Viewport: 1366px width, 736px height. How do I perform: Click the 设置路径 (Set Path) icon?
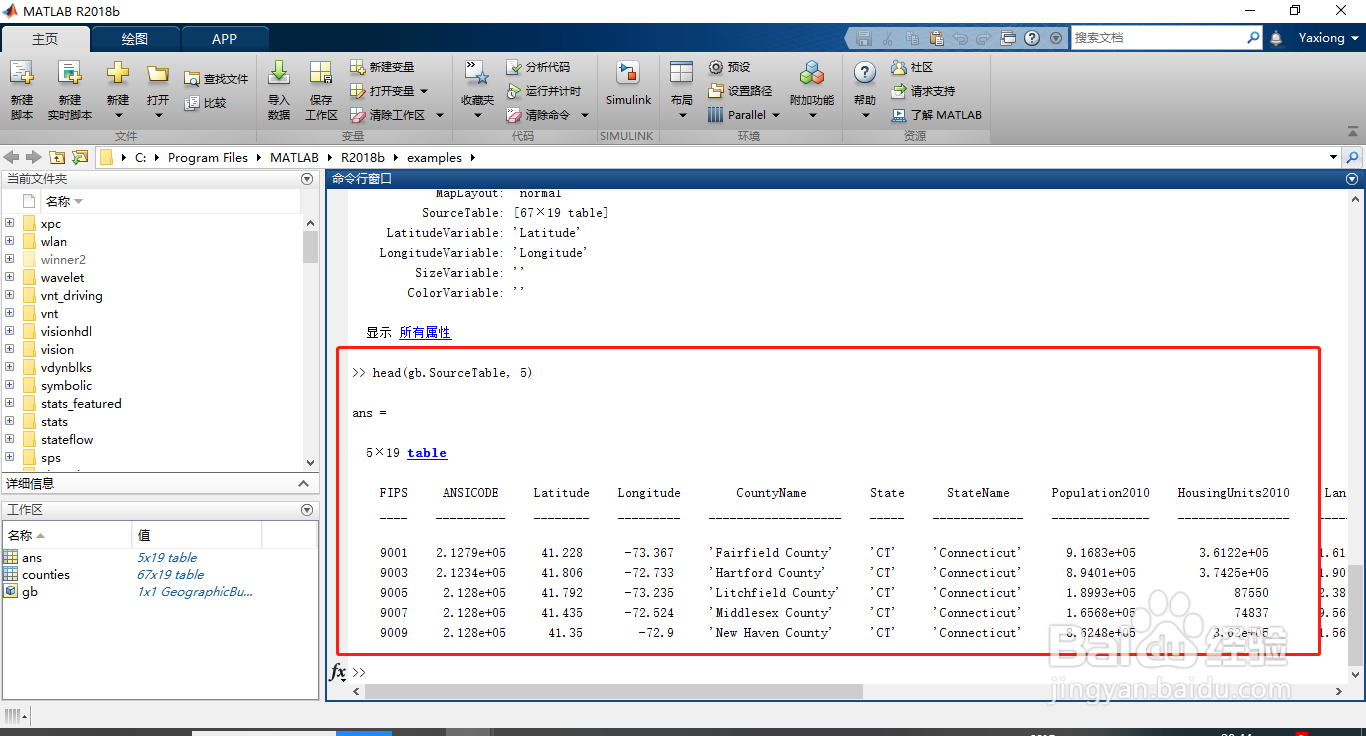[716, 91]
